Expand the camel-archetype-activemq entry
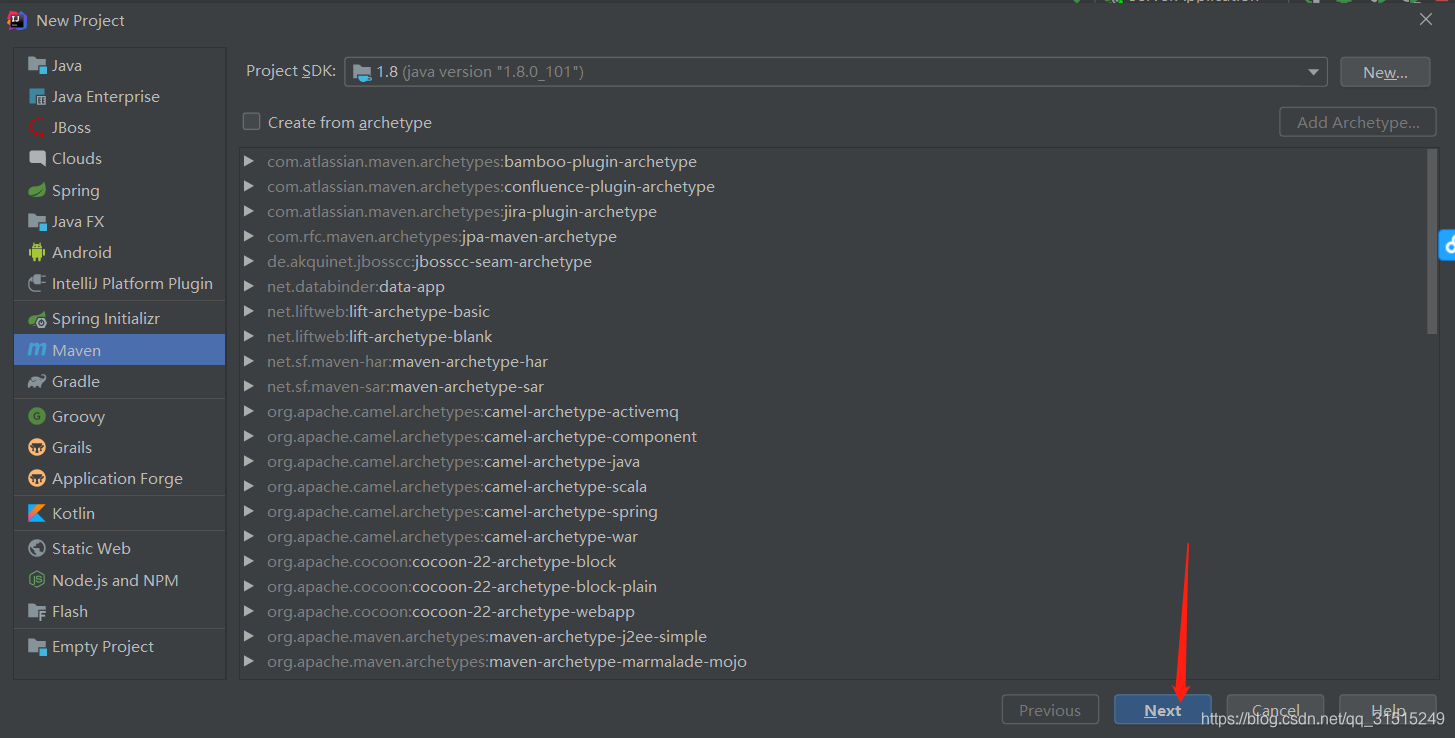The image size is (1455, 738). (249, 411)
